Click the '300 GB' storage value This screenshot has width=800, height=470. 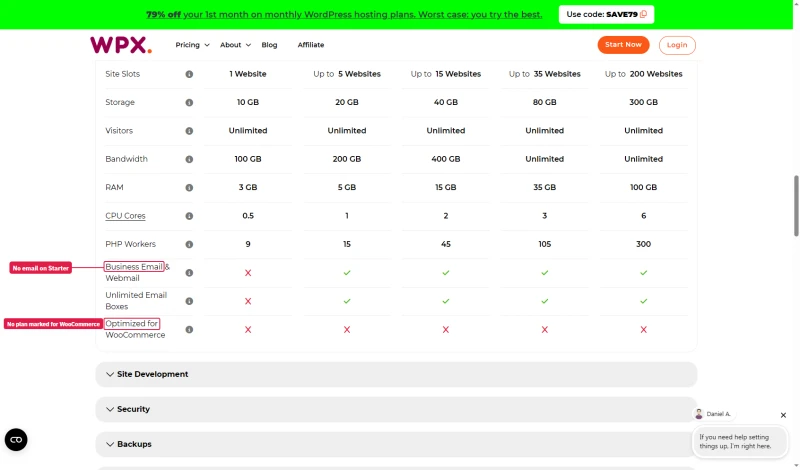click(643, 103)
